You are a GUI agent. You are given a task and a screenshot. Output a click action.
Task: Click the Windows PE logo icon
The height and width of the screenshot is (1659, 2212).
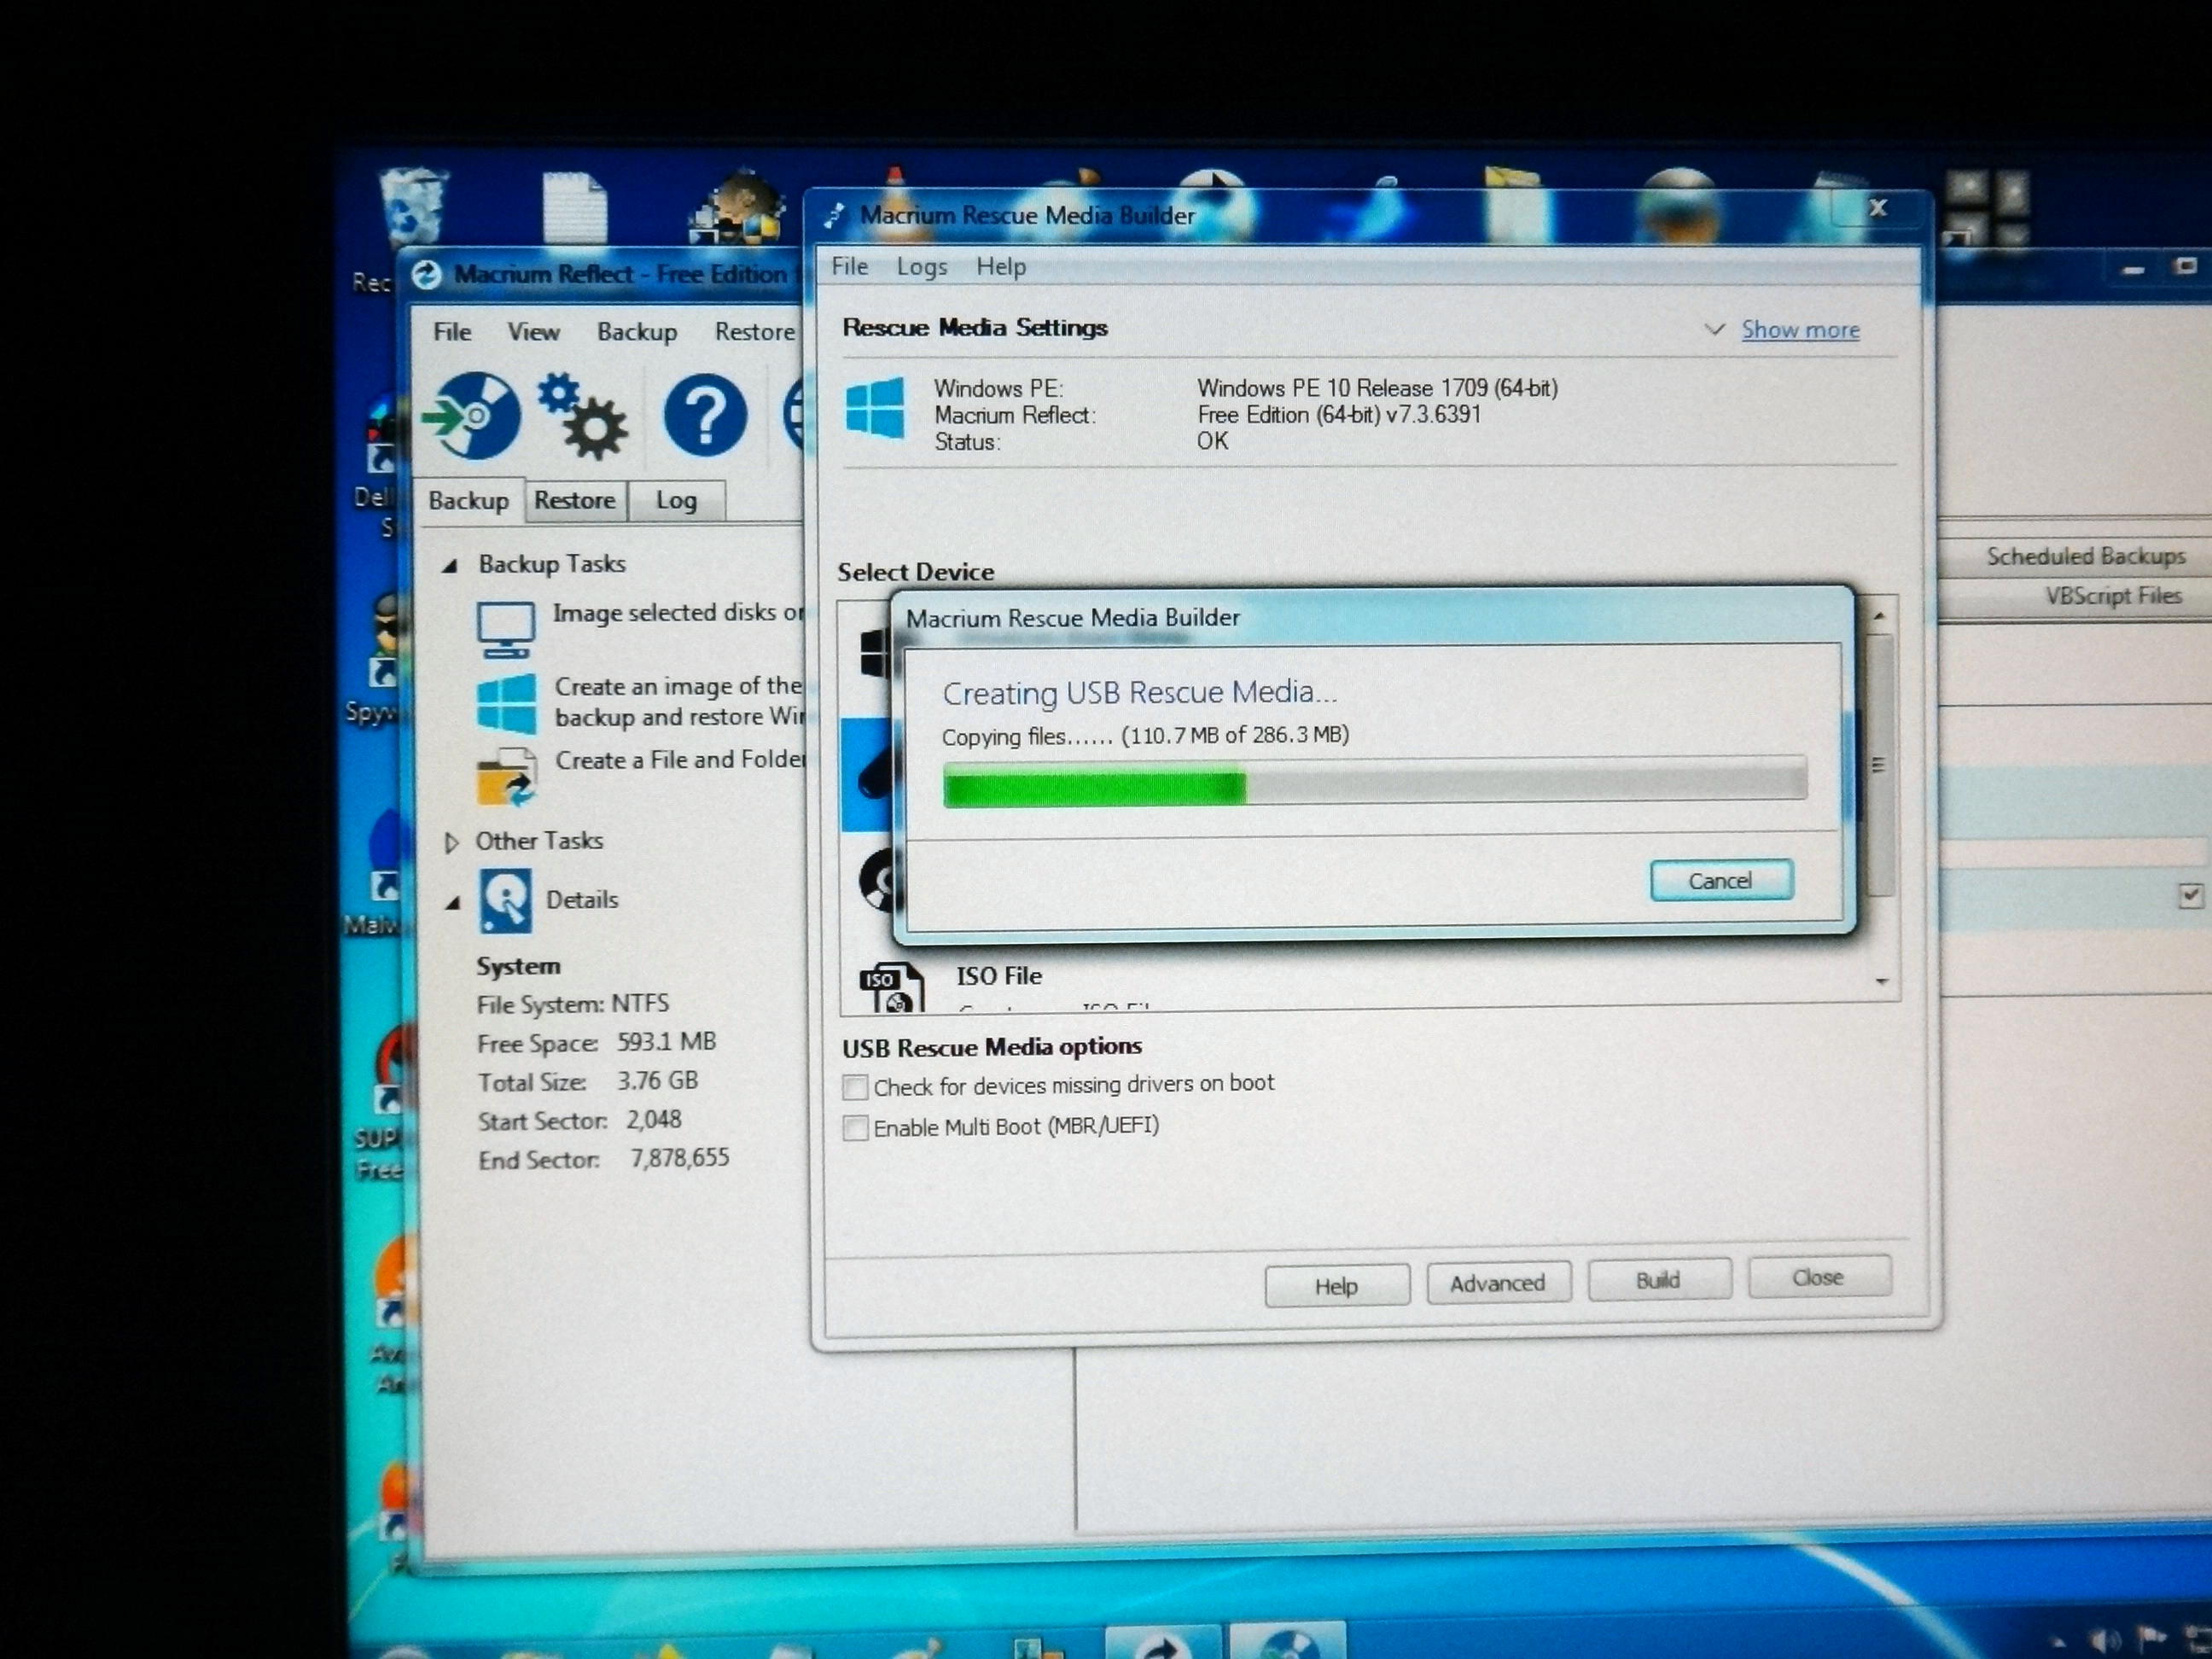(x=875, y=408)
